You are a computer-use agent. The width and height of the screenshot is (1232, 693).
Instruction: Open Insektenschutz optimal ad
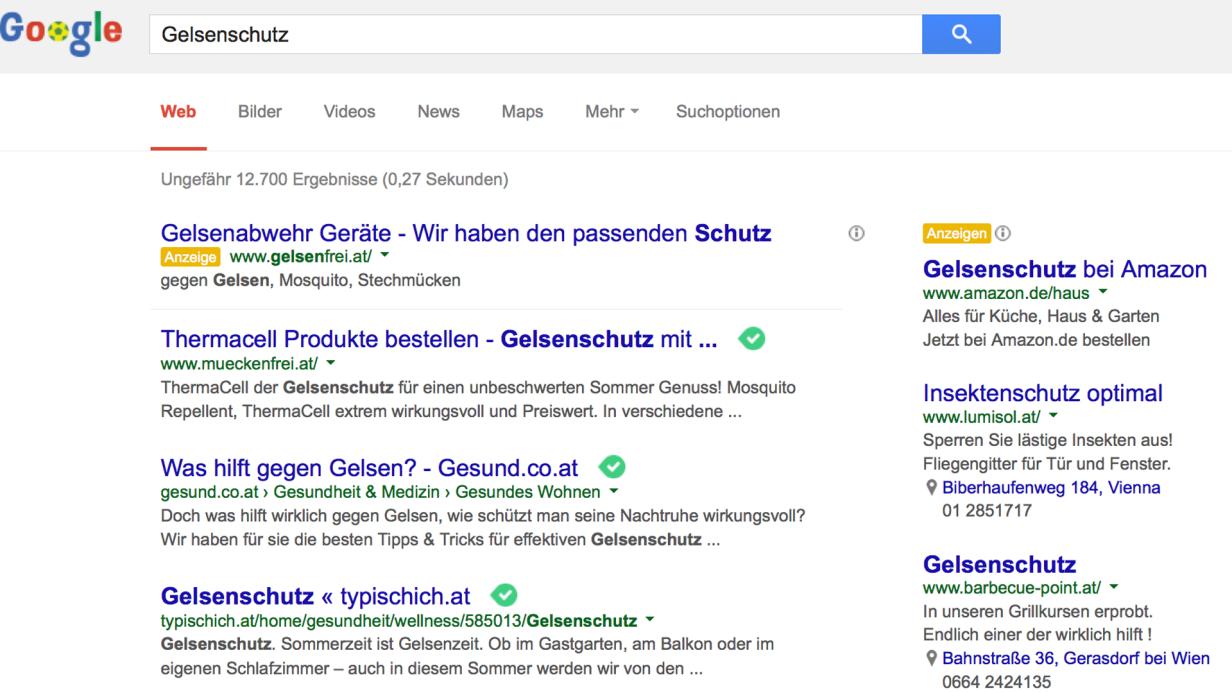pos(1043,392)
